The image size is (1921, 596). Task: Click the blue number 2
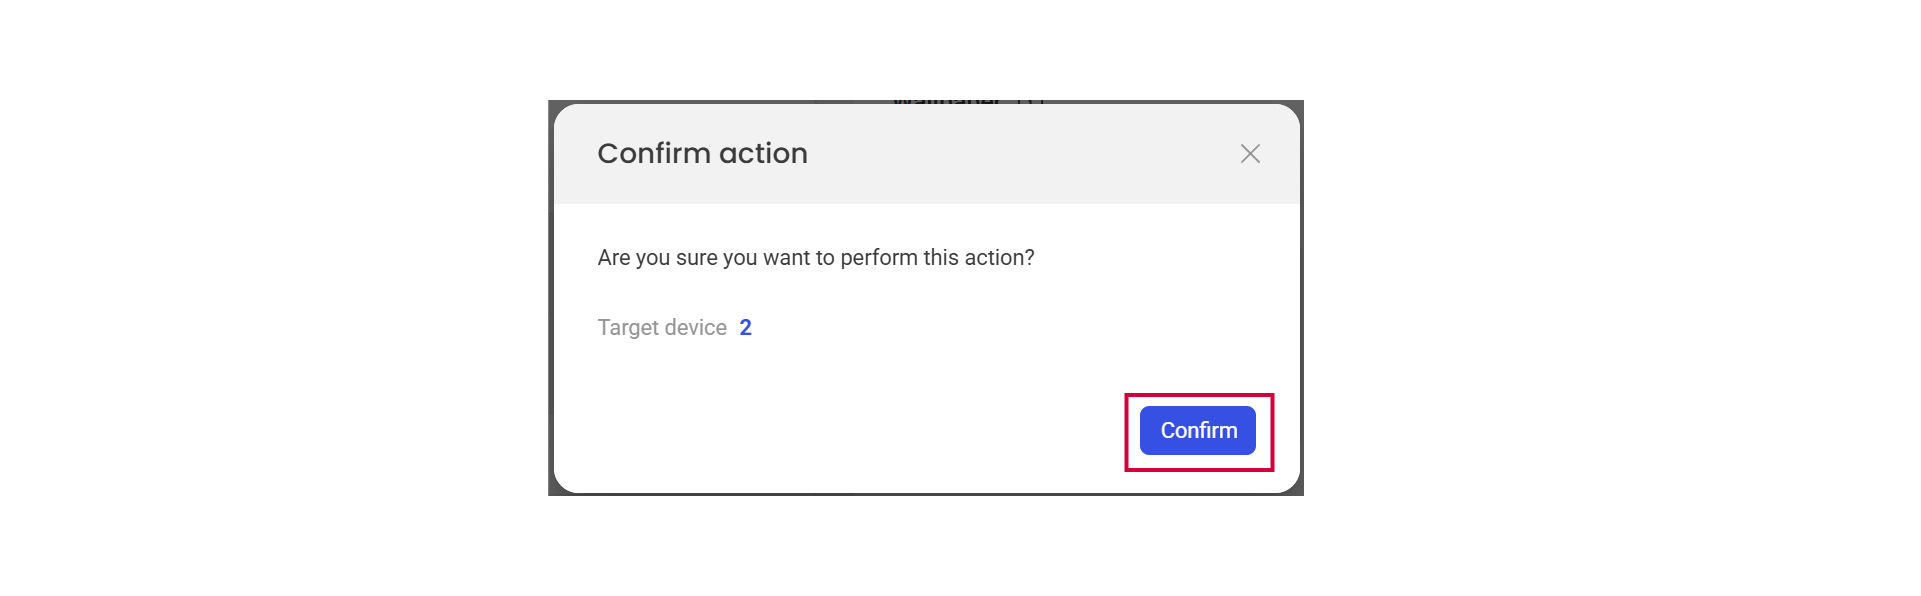(745, 328)
